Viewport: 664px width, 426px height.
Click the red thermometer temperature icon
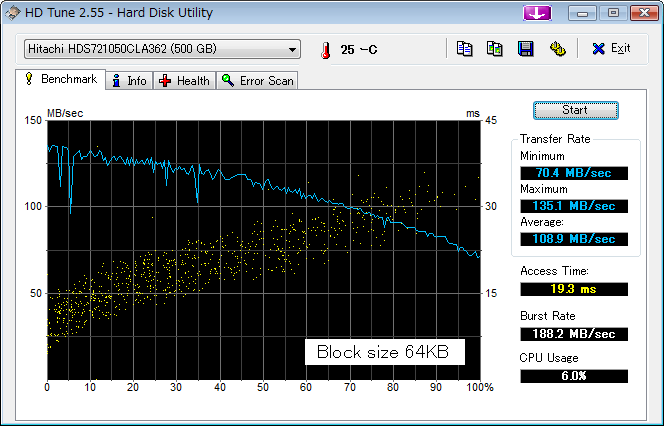tap(324, 50)
